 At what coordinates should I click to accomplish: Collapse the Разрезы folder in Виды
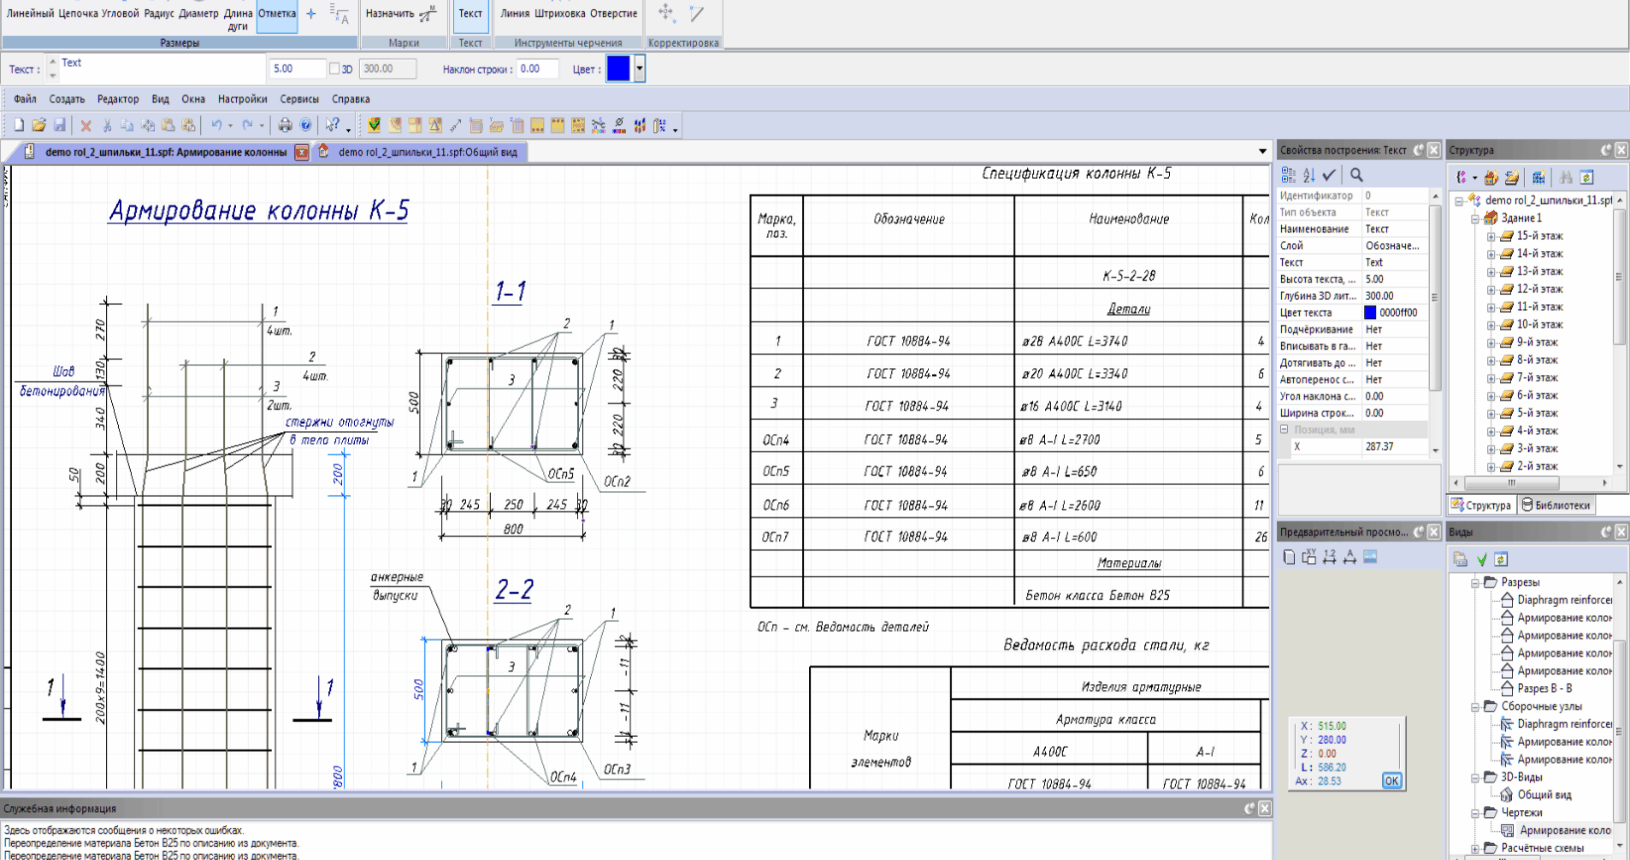pyautogui.click(x=1475, y=582)
